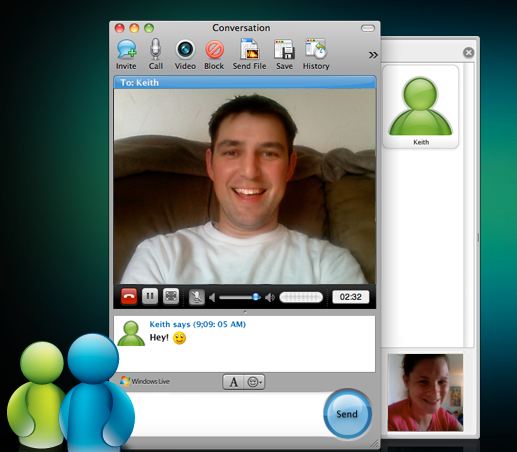Save the conversation with the Save icon
Image resolution: width=517 pixels, height=452 pixels.
coord(284,49)
